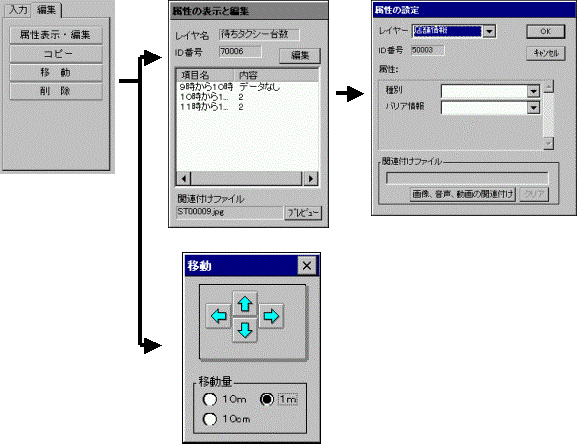Select the 10cm movement radio button

pyautogui.click(x=210, y=419)
